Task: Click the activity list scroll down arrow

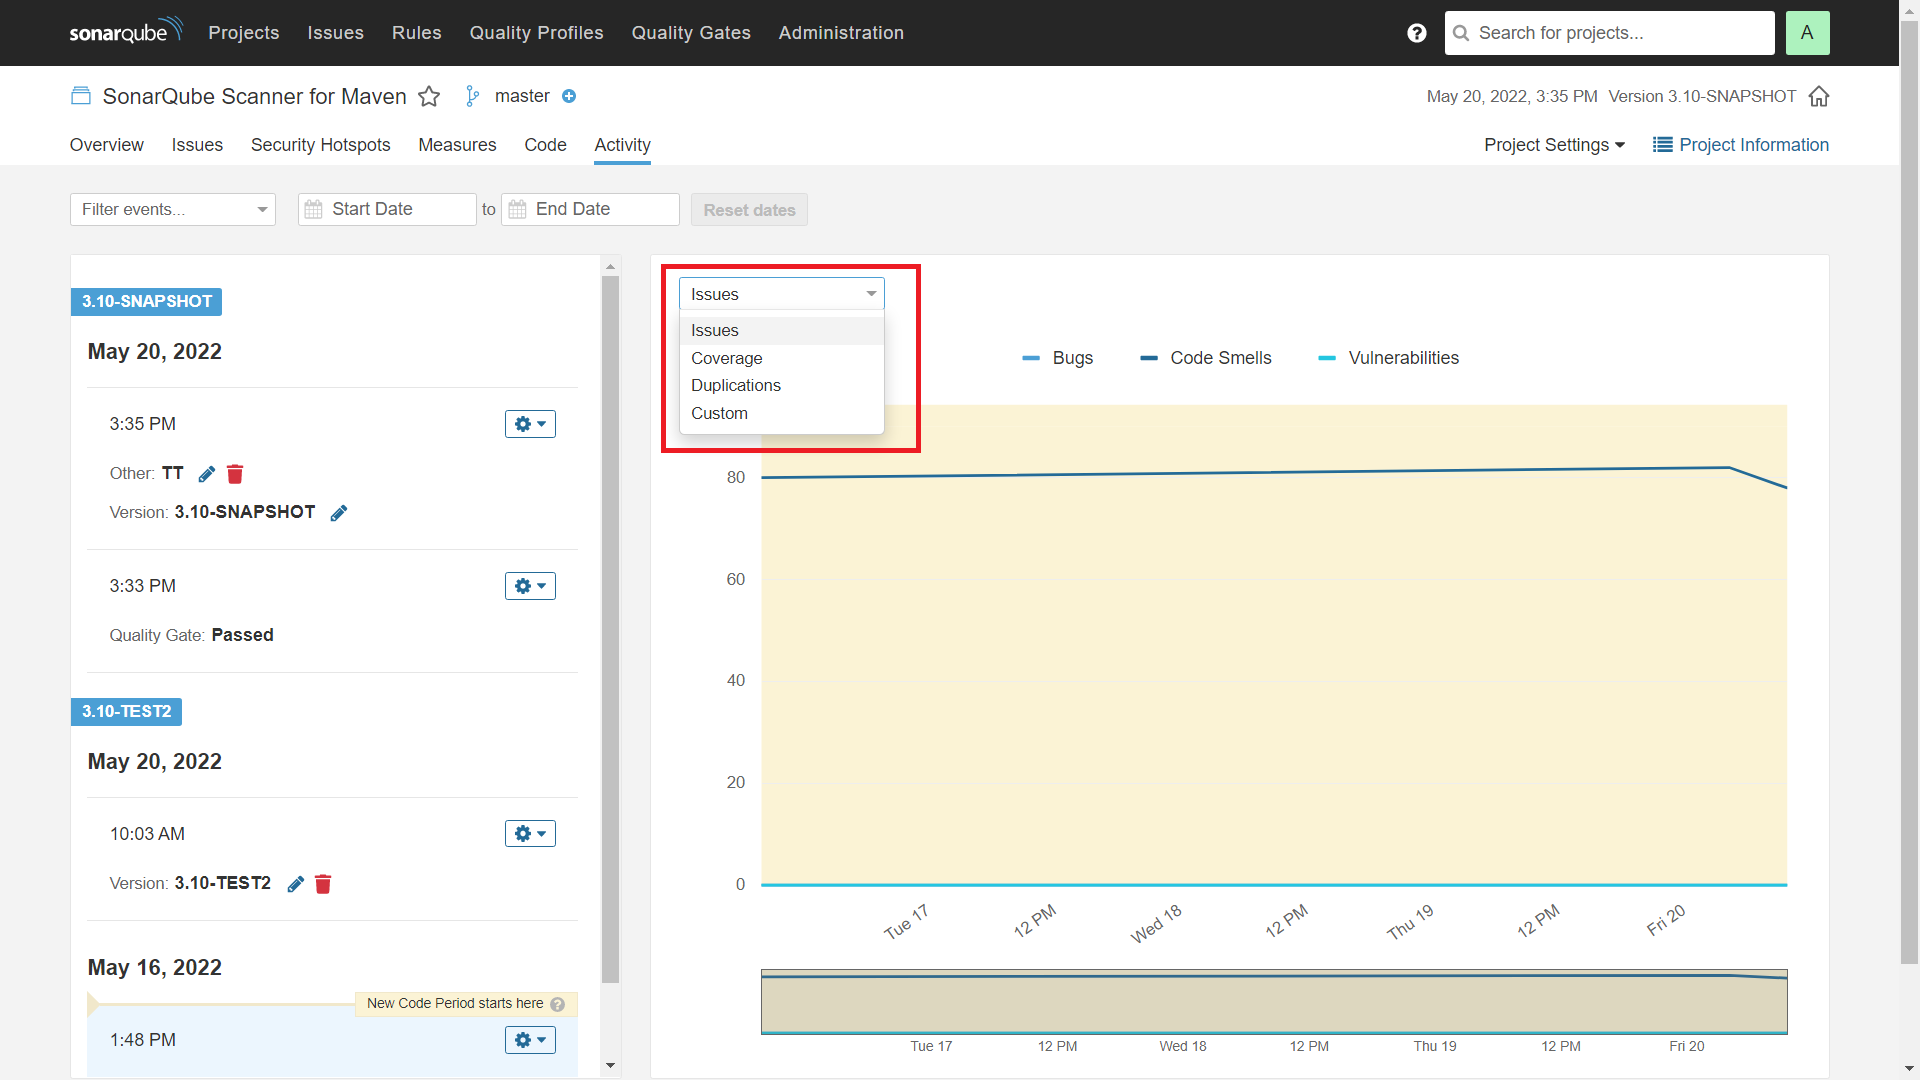Action: pyautogui.click(x=610, y=1066)
